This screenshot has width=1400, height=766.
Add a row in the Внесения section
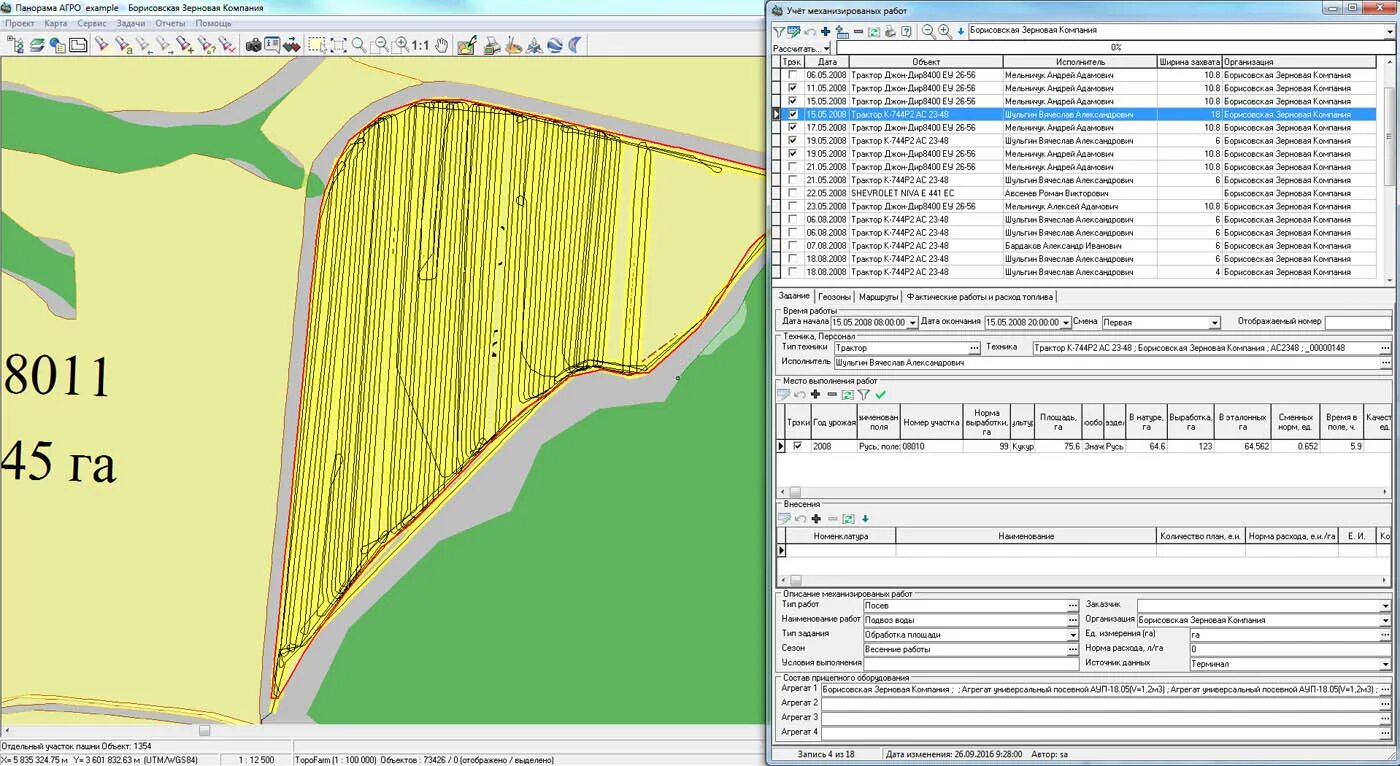point(815,518)
